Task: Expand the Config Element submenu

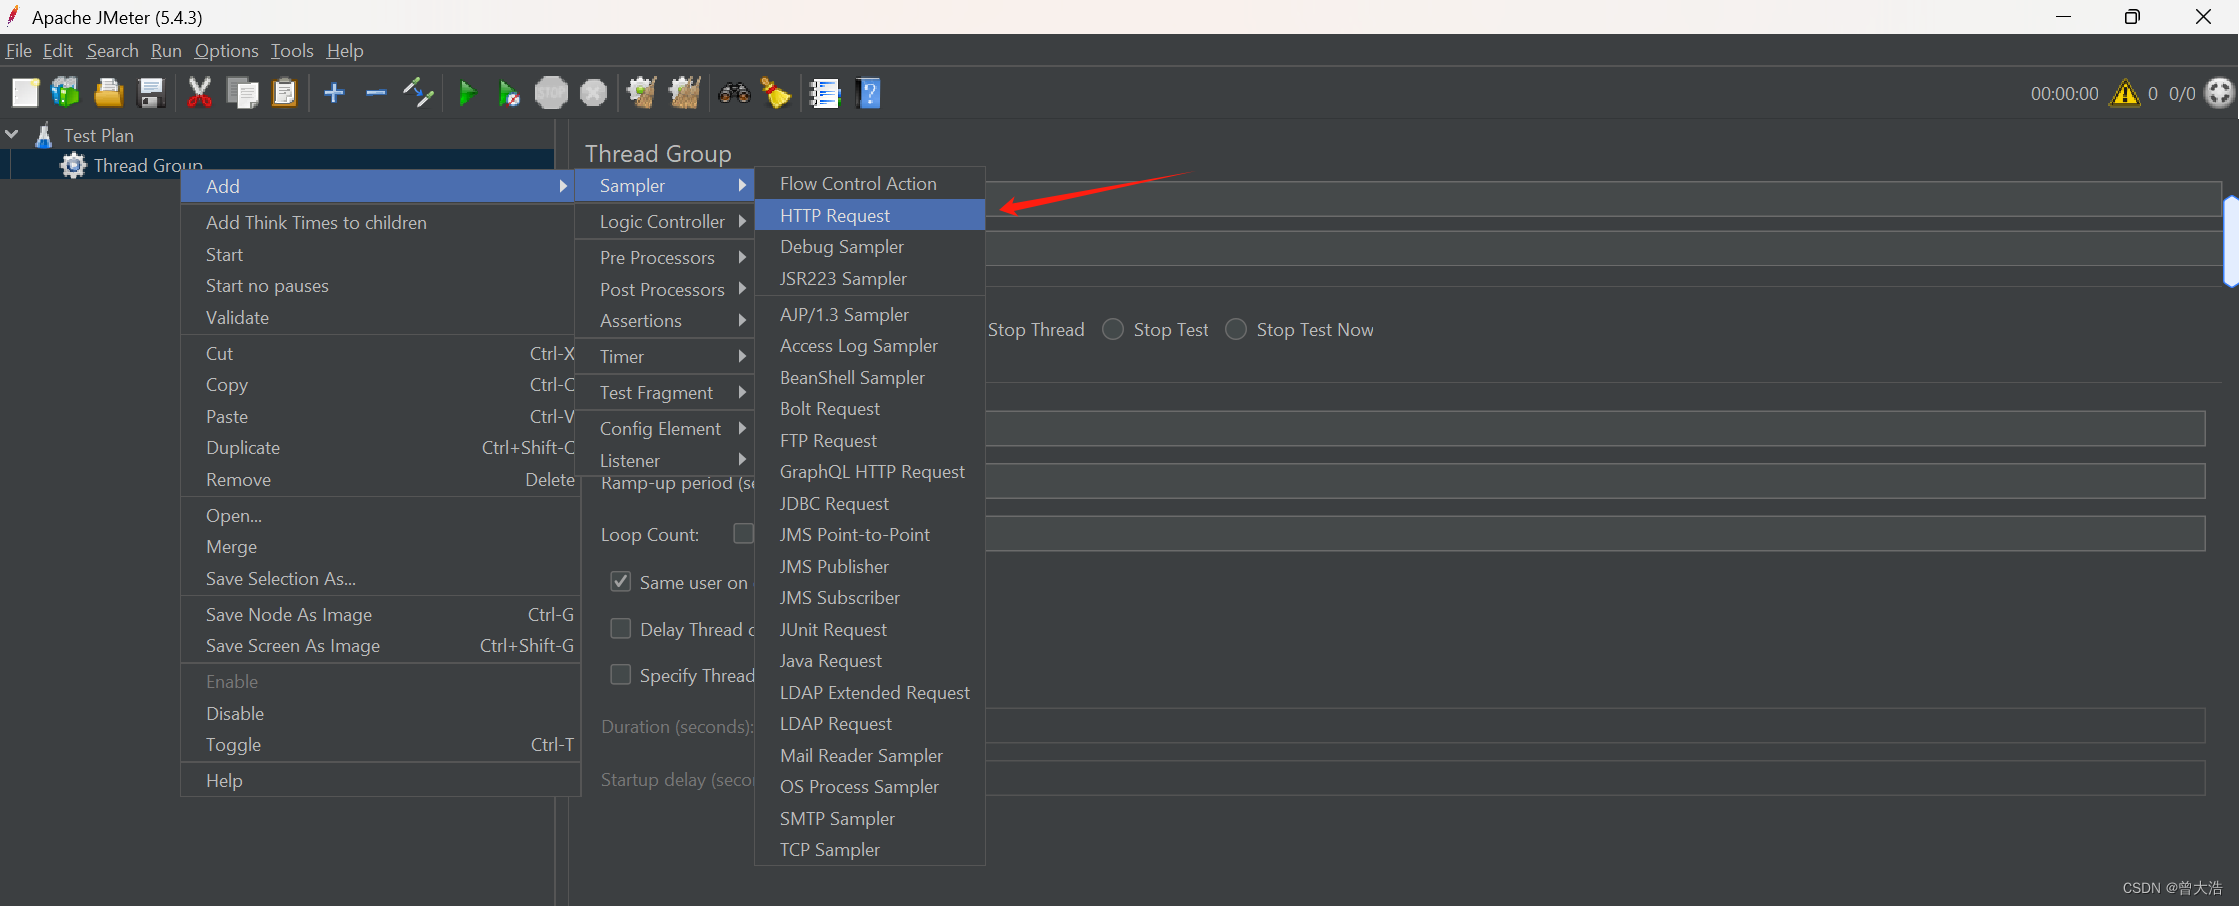Action: [x=664, y=428]
